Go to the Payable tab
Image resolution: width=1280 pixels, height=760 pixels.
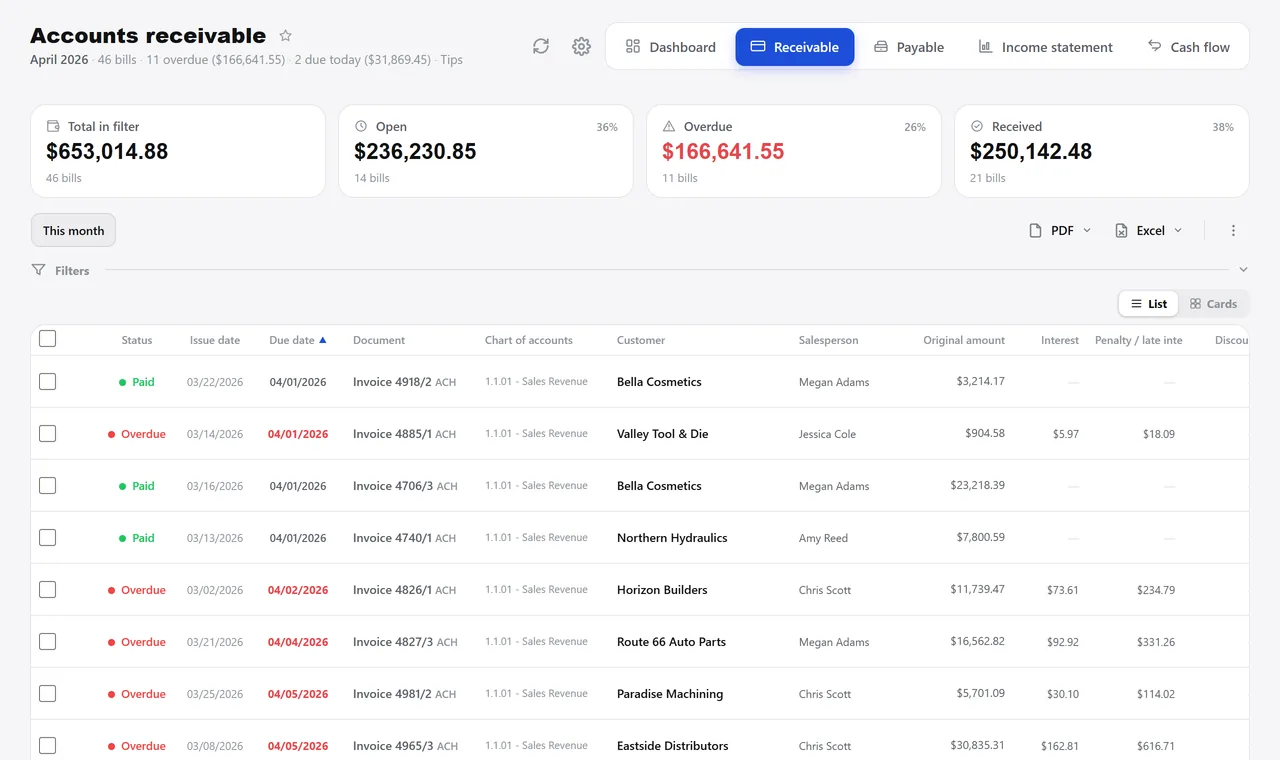[909, 47]
